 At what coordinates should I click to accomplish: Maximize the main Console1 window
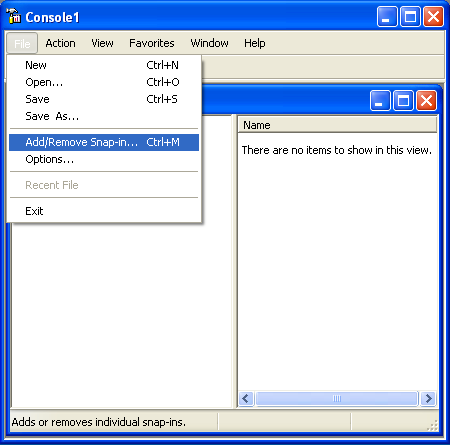coord(410,16)
